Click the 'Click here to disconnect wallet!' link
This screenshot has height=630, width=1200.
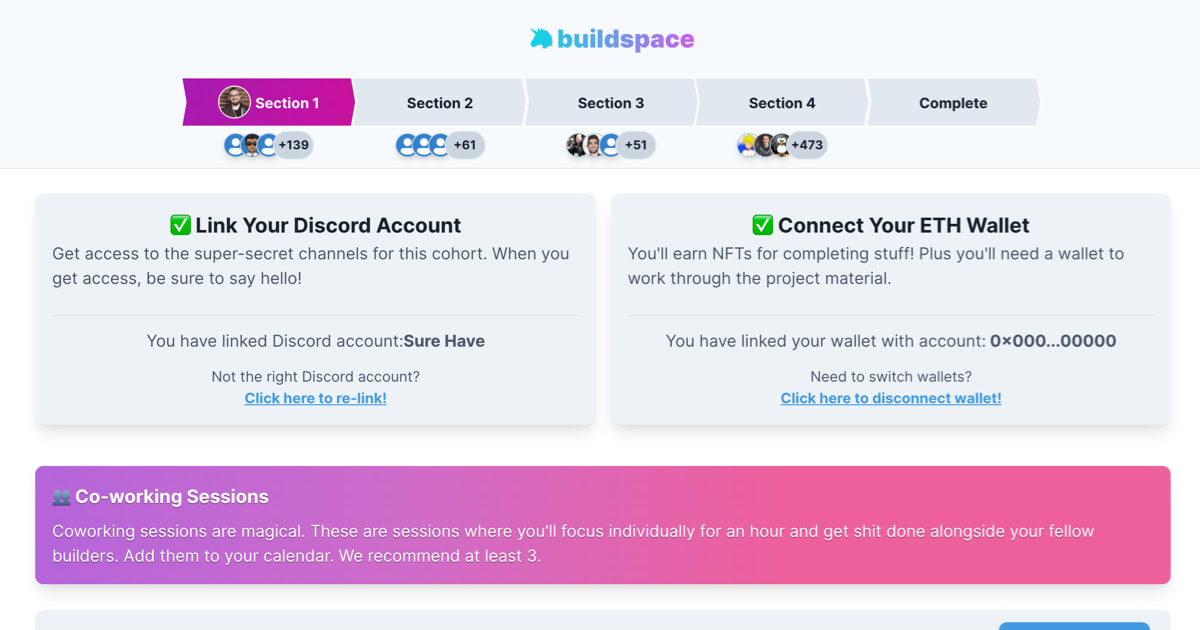point(891,398)
